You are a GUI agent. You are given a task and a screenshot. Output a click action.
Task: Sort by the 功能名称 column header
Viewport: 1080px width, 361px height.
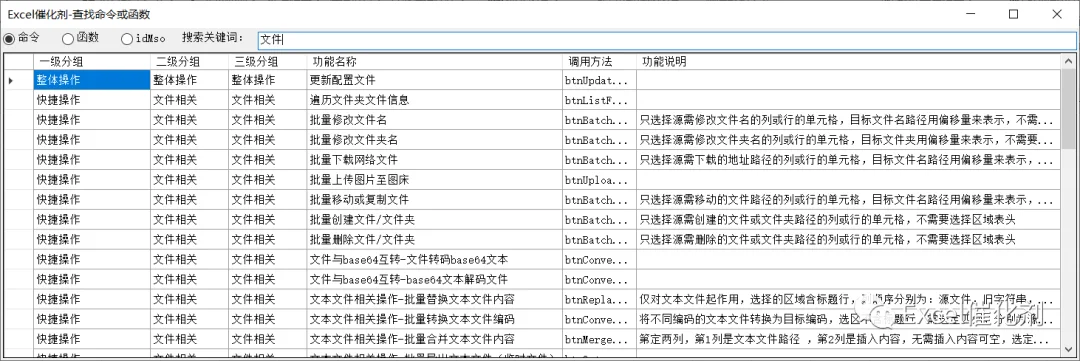pyautogui.click(x=435, y=61)
